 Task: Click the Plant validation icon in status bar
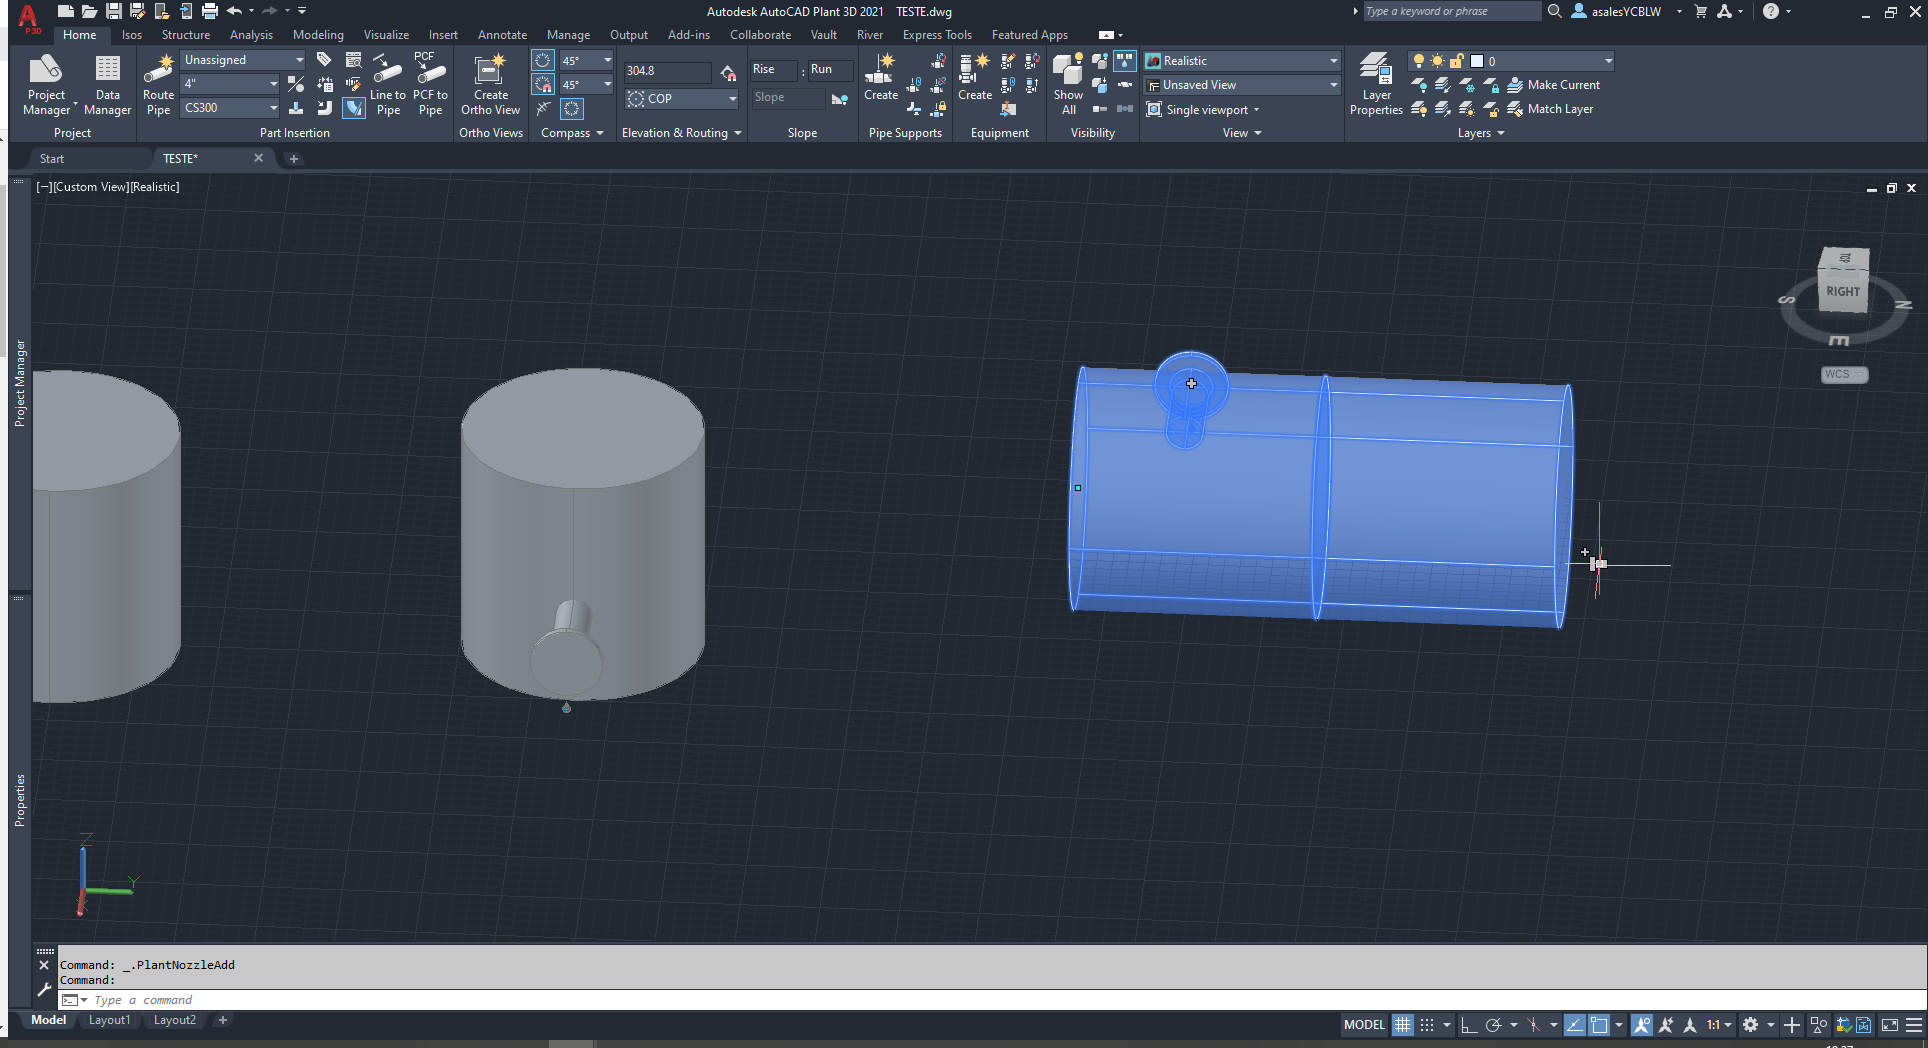tap(1843, 1025)
